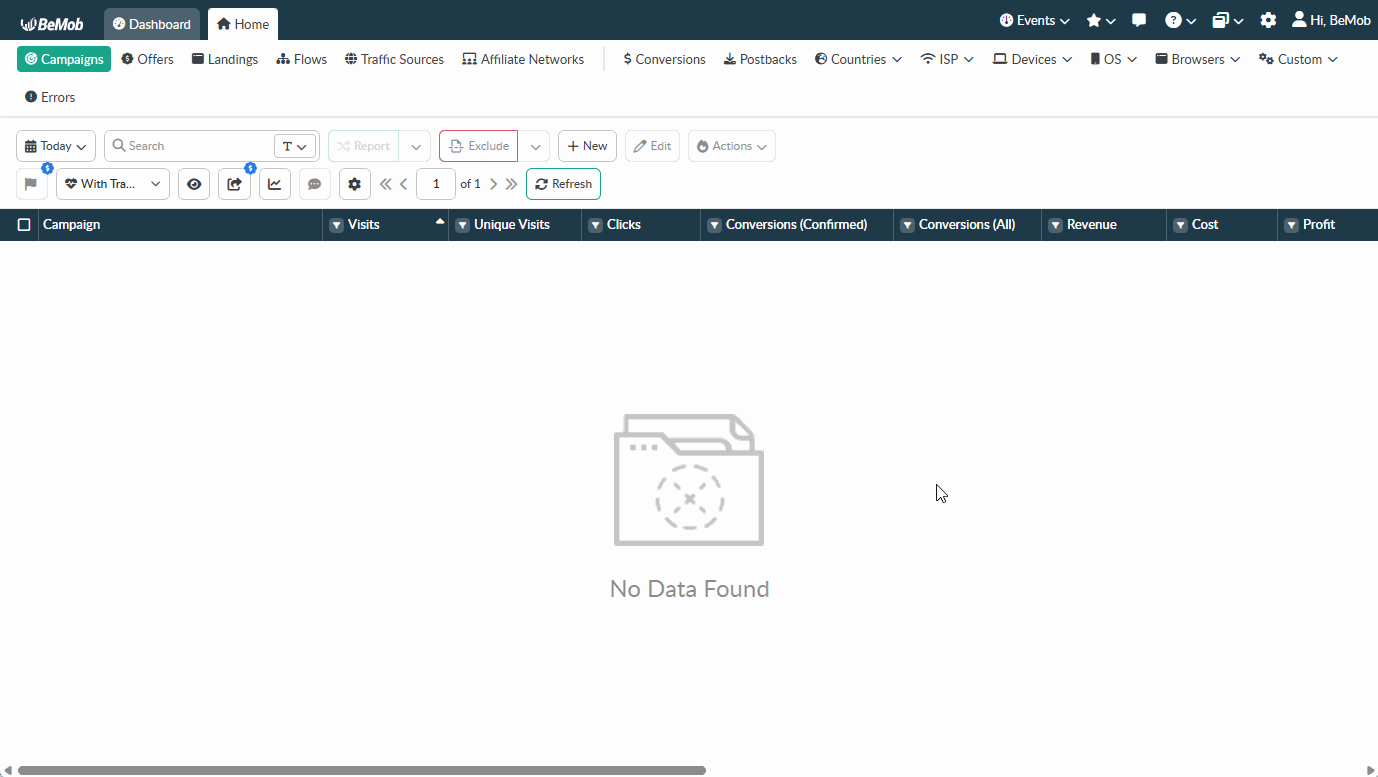This screenshot has height=777, width=1378.
Task: Click the BeMob logo
Action: (52, 24)
